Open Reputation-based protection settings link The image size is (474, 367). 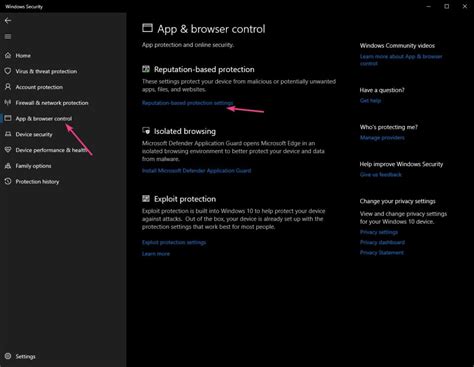pos(188,103)
